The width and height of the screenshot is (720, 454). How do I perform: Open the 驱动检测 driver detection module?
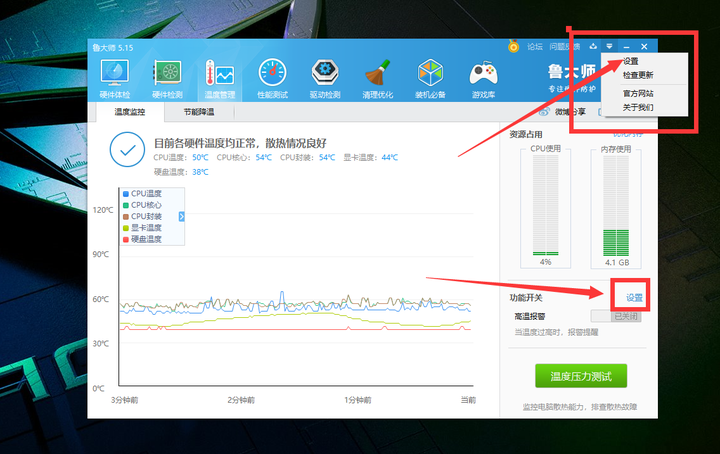coord(325,79)
